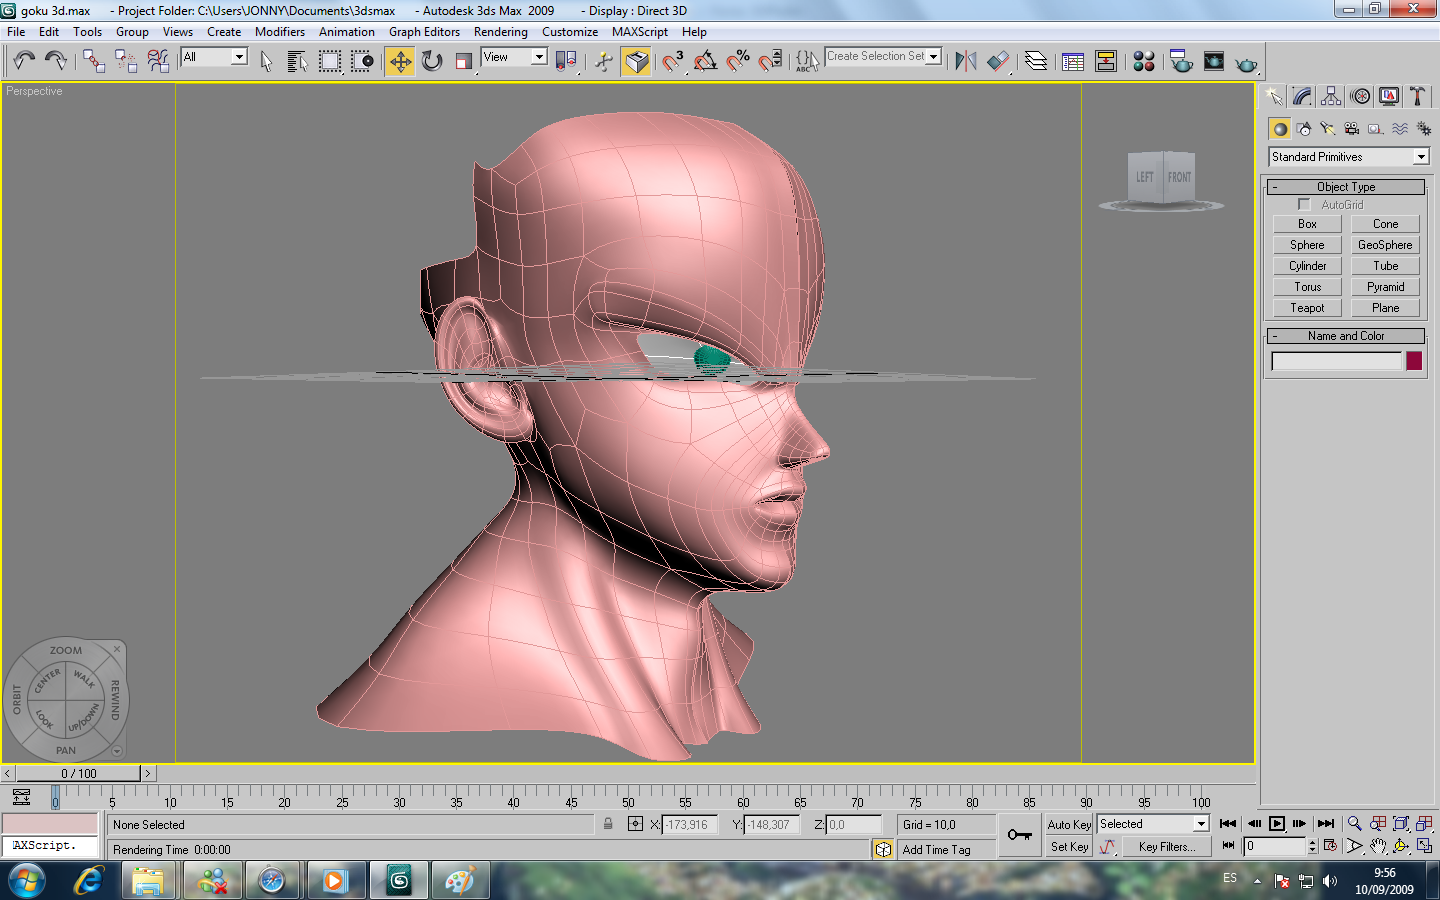Activate the Select and Move tool

tap(400, 61)
